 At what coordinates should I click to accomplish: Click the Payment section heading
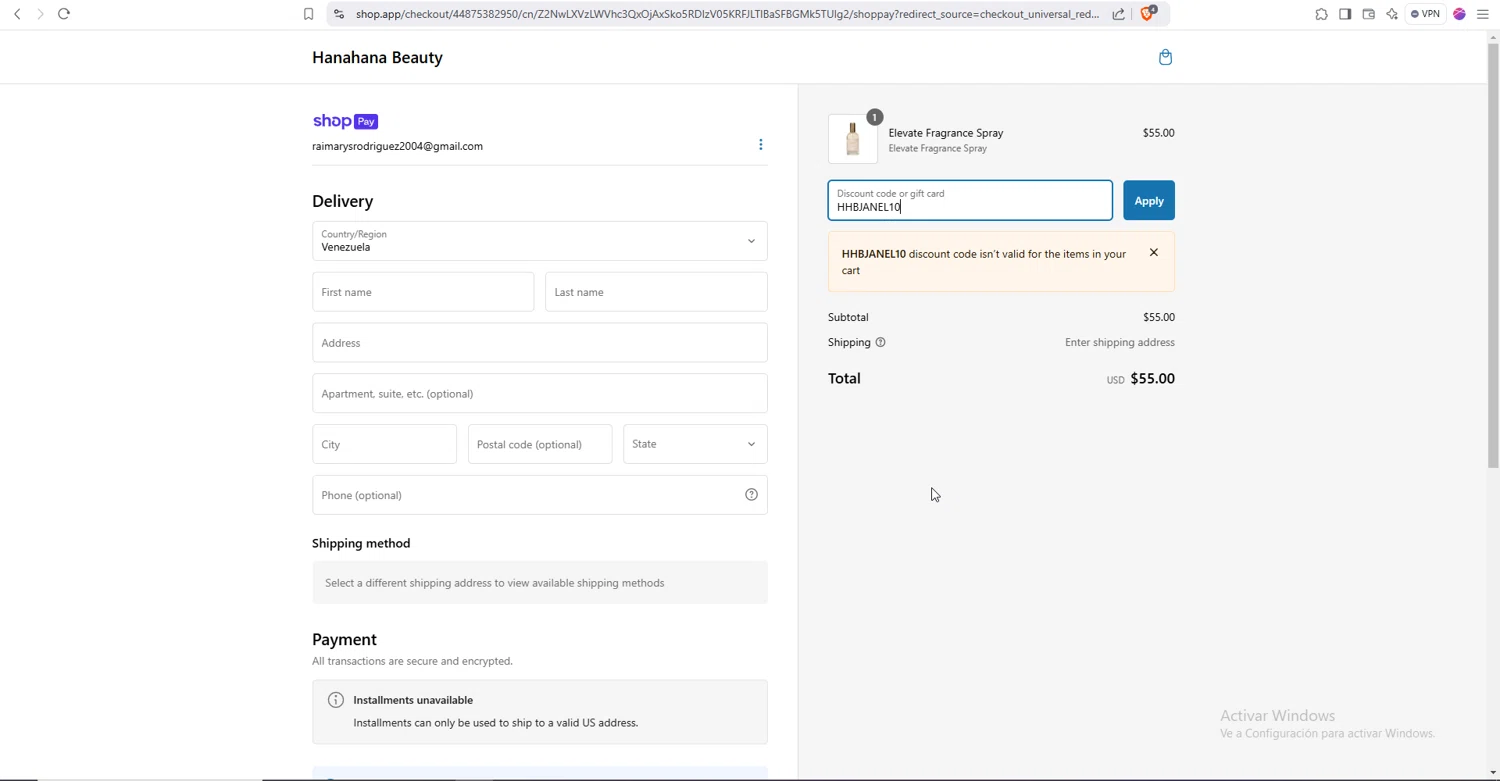click(344, 640)
